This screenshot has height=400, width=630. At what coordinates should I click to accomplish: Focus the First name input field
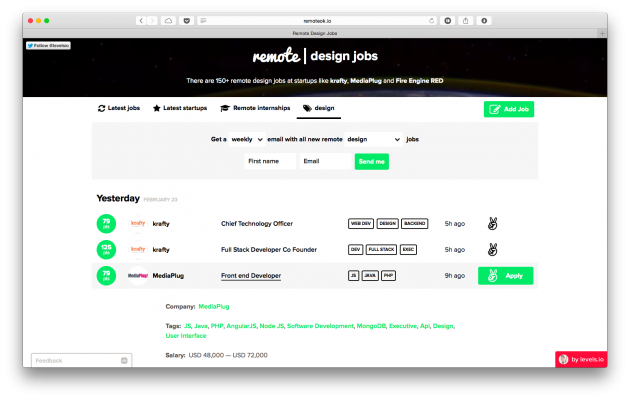(269, 161)
